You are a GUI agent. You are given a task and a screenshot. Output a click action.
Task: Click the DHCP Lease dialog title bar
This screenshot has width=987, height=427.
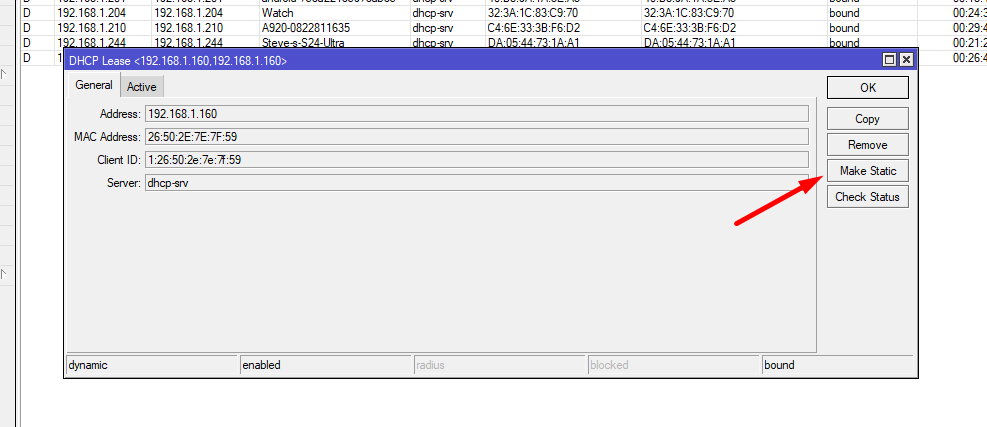[x=472, y=60]
